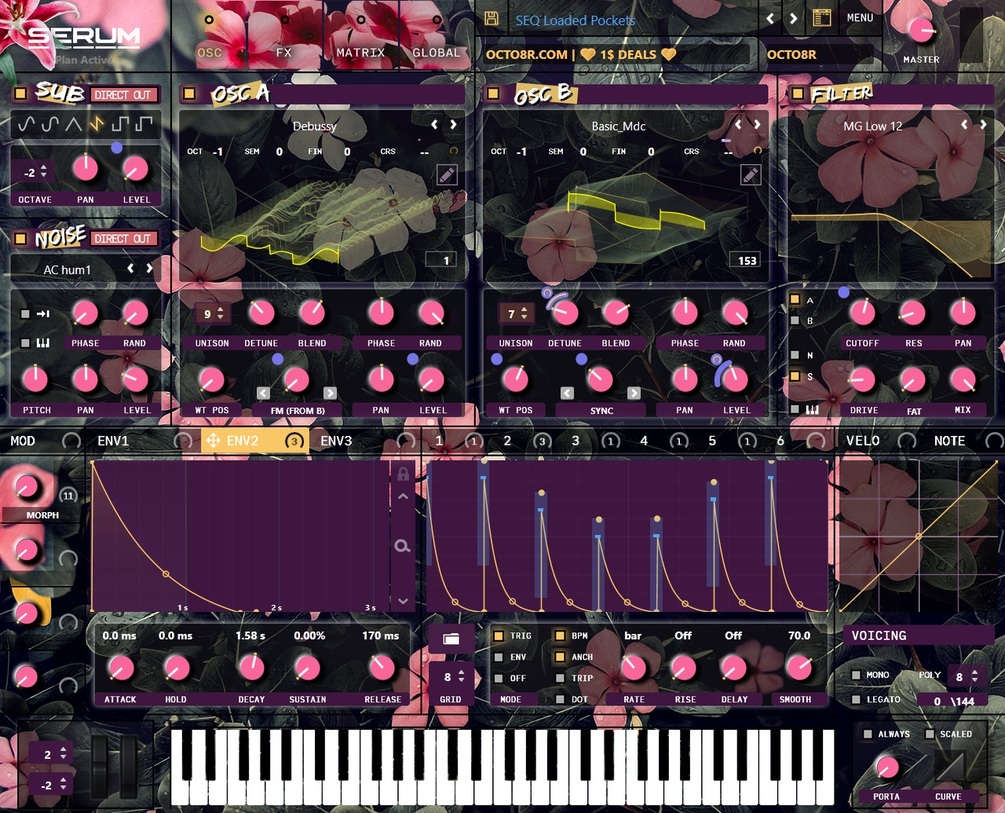Open OSC A wavetable editor pencil icon
1005x813 pixels.
coord(447,174)
